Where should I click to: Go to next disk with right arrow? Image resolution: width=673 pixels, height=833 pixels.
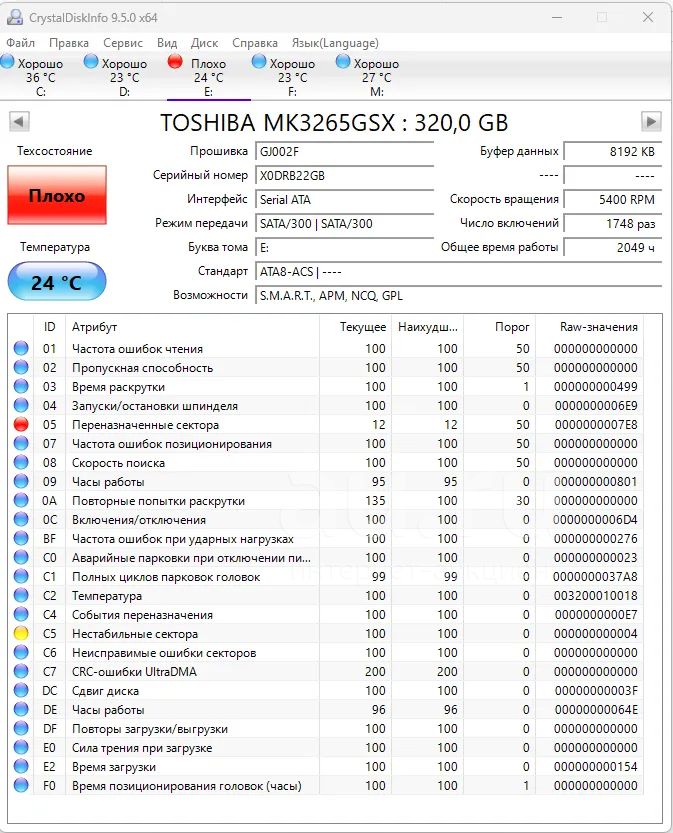click(x=651, y=122)
